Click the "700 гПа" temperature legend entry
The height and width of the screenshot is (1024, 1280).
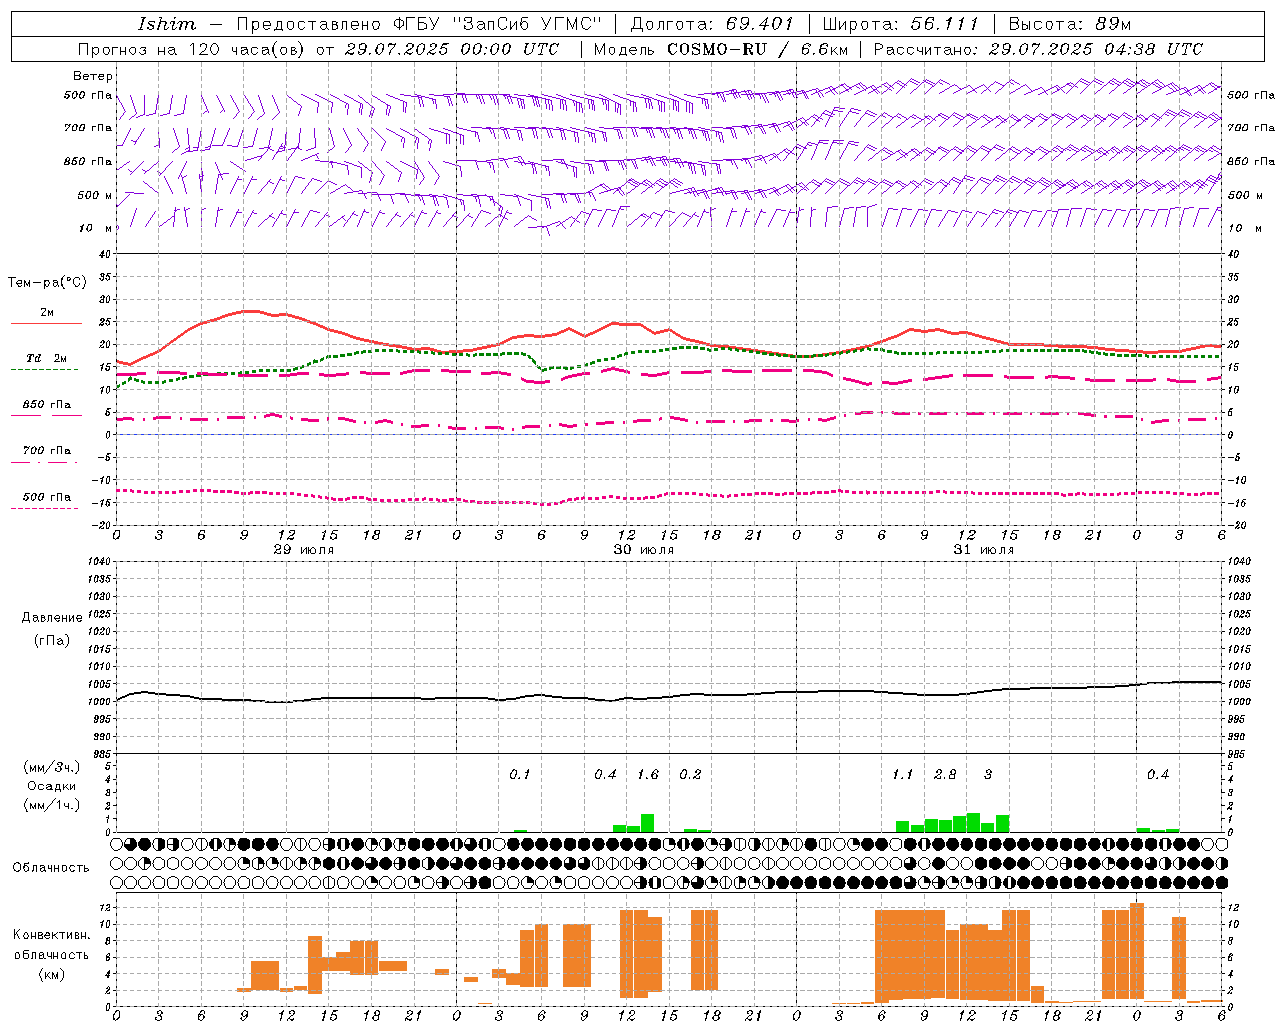pyautogui.click(x=47, y=451)
